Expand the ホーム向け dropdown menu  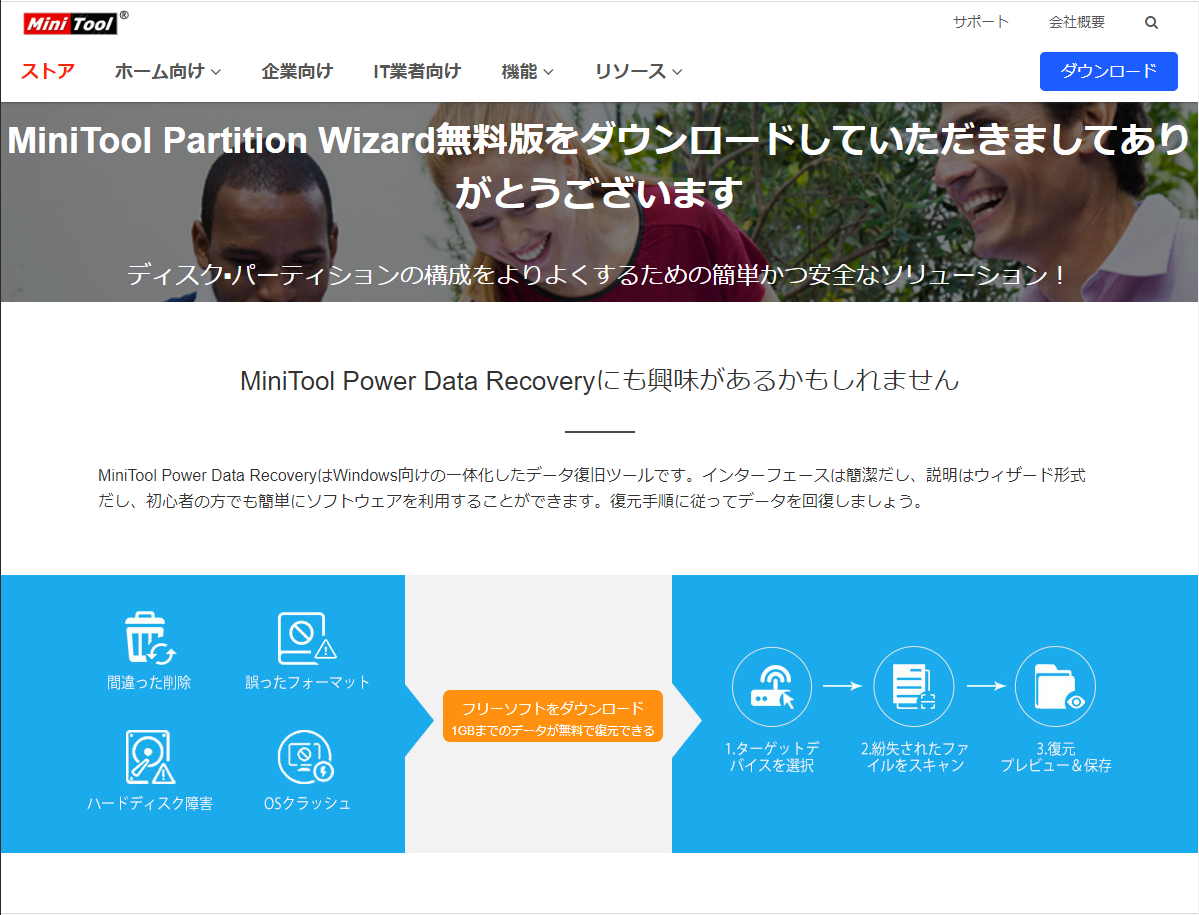167,71
